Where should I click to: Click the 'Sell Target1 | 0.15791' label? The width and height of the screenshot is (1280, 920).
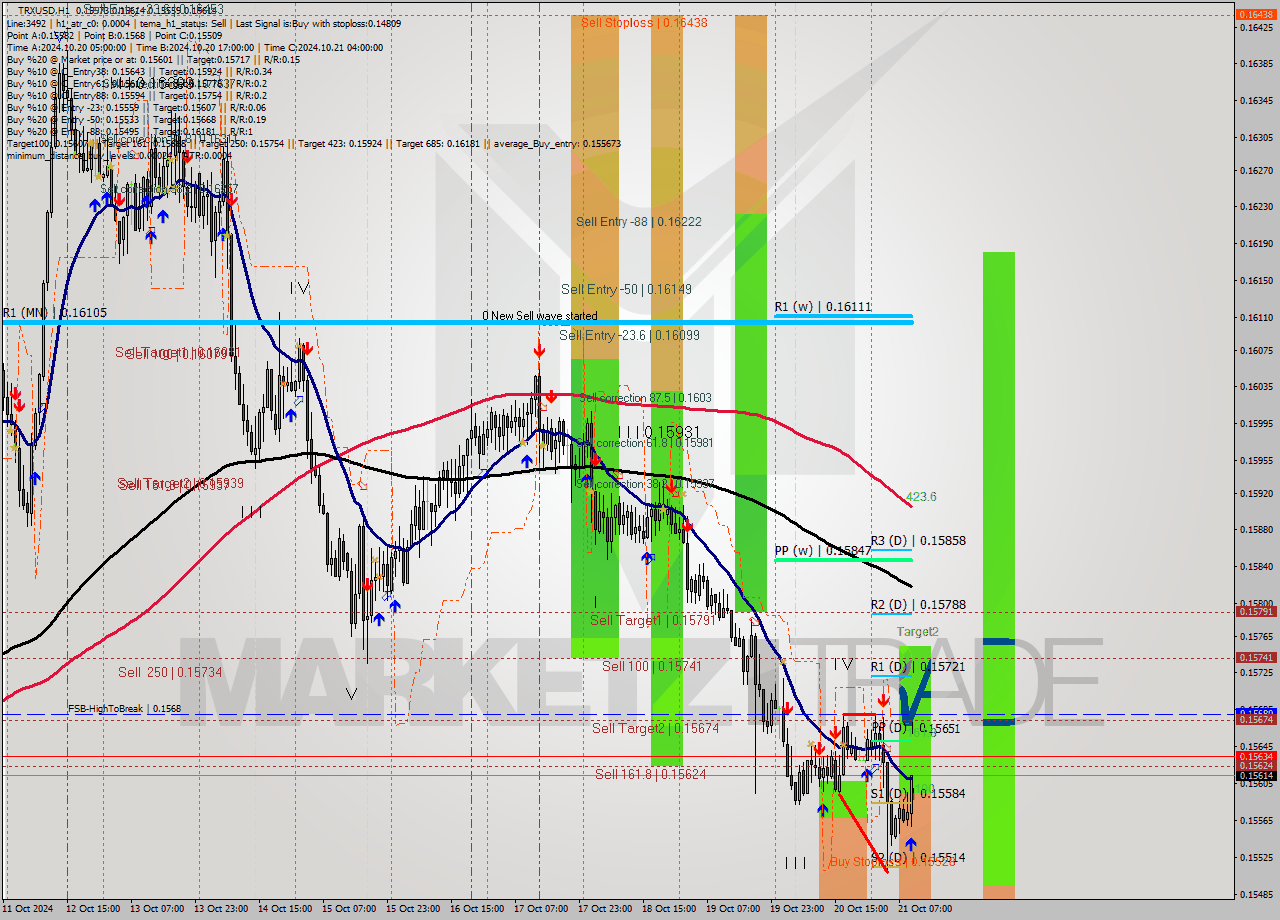(x=653, y=621)
